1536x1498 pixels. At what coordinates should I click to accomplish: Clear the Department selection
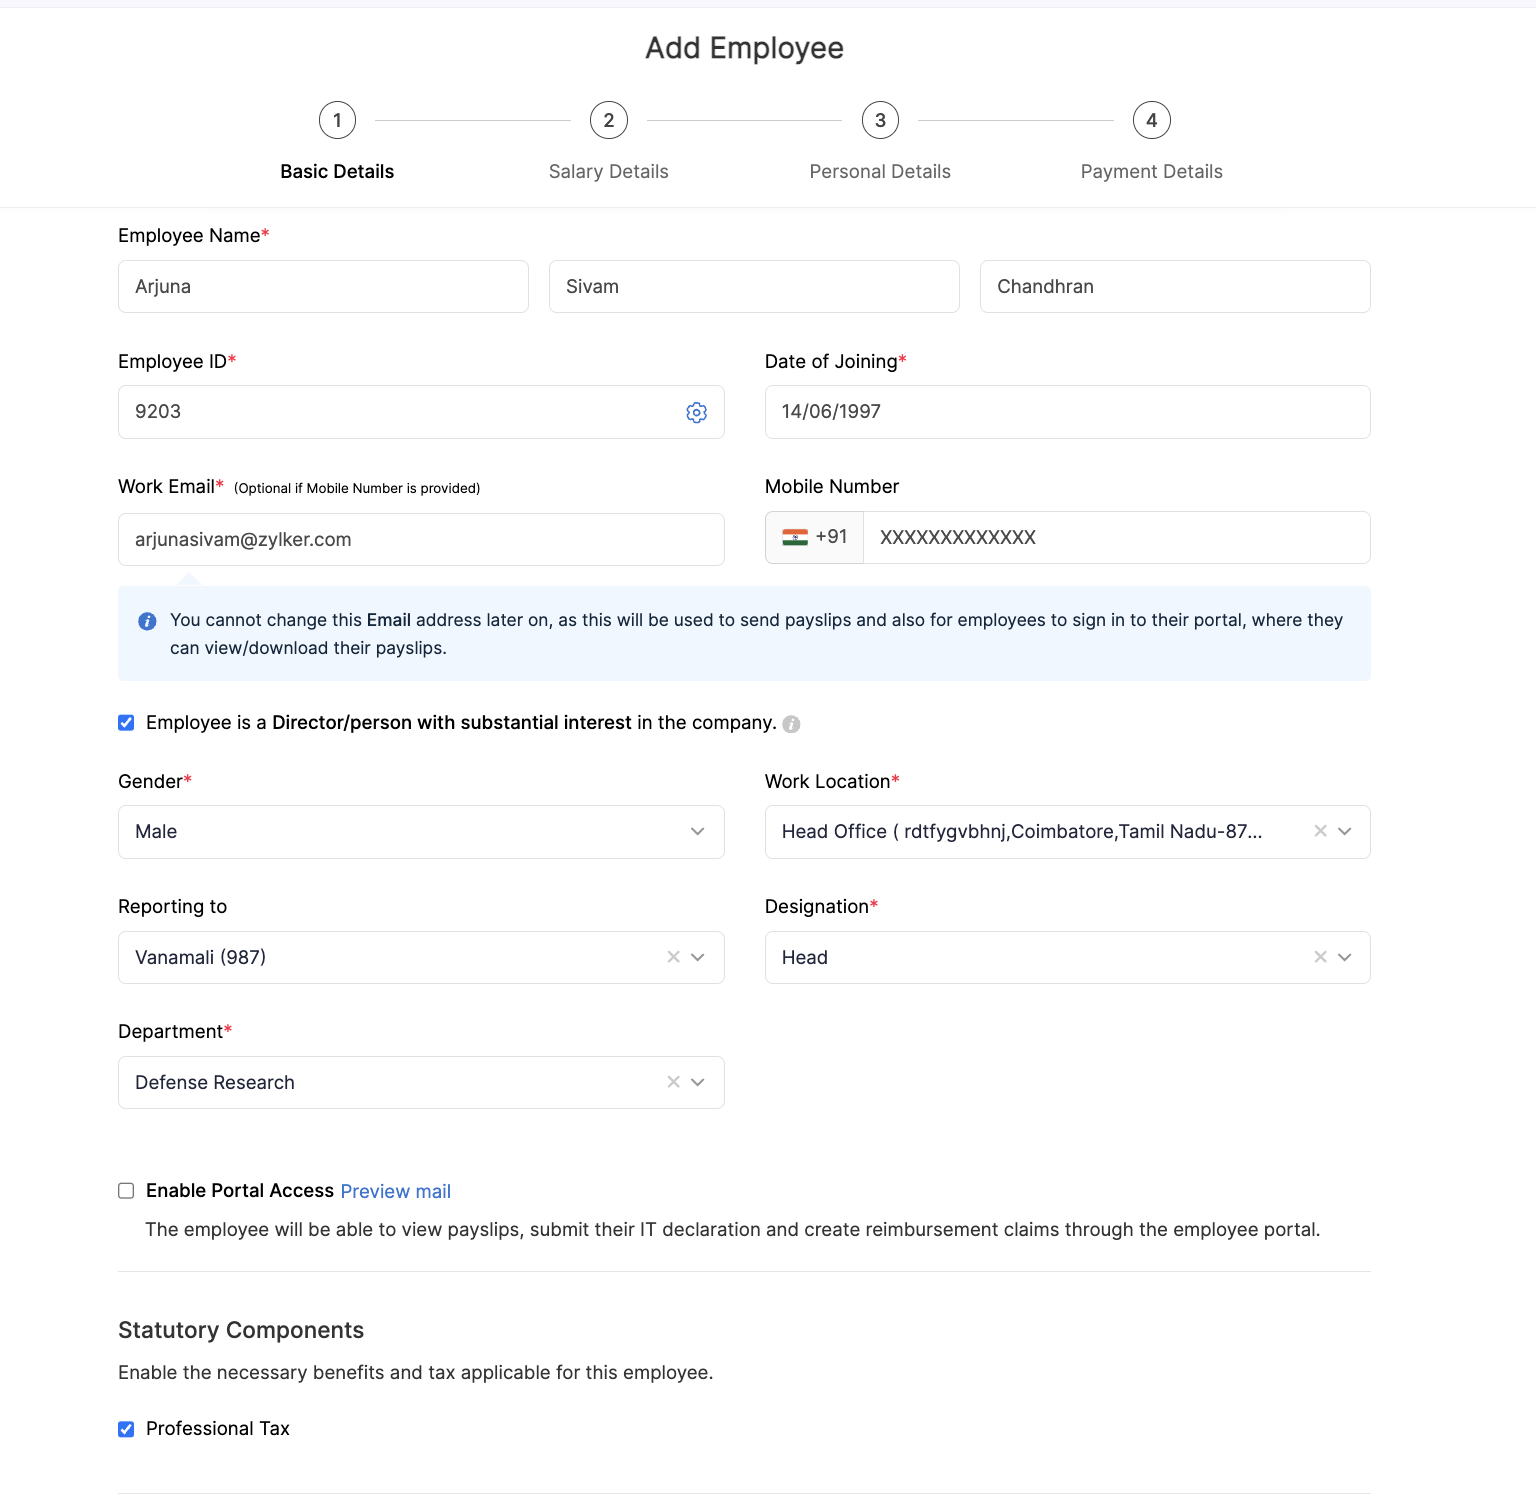[x=673, y=1082]
